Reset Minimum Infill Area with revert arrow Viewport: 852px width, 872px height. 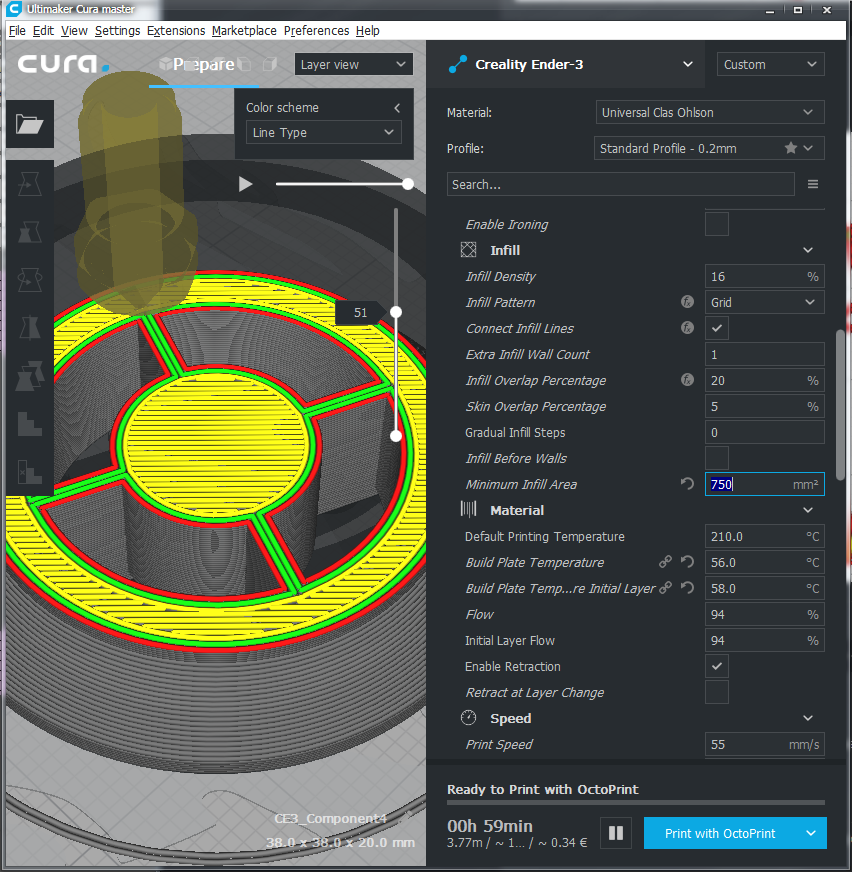[687, 484]
